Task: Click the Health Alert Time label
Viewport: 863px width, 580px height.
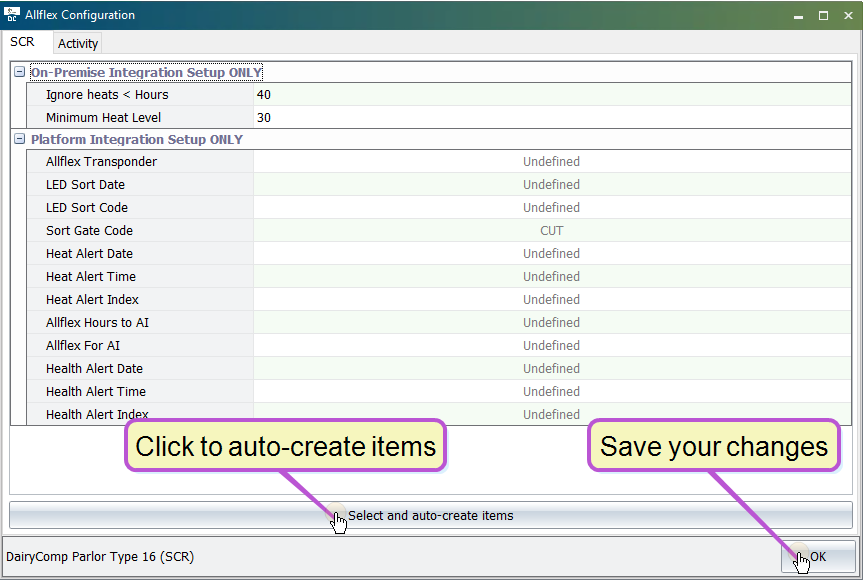Action: (x=96, y=392)
